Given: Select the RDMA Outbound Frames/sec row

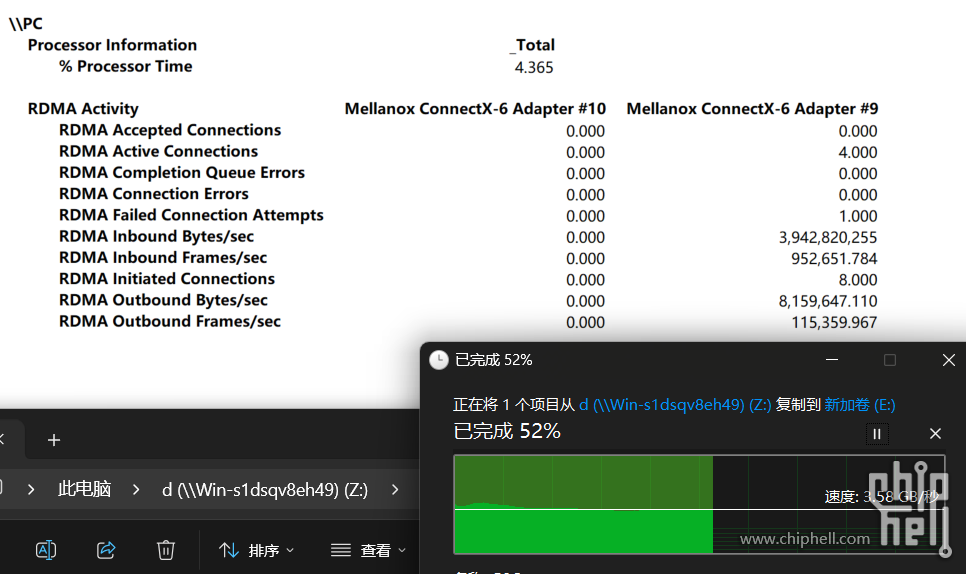Looking at the screenshot, I should 170,321.
